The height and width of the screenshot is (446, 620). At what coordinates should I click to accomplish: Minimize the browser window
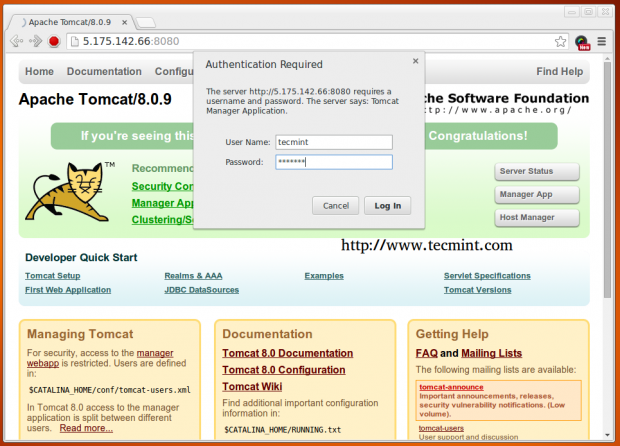(572, 12)
